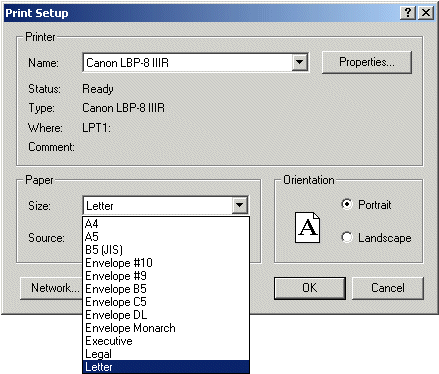Pick Envelope B5 paper size
Screen dimensions: 439x374
(x=166, y=289)
